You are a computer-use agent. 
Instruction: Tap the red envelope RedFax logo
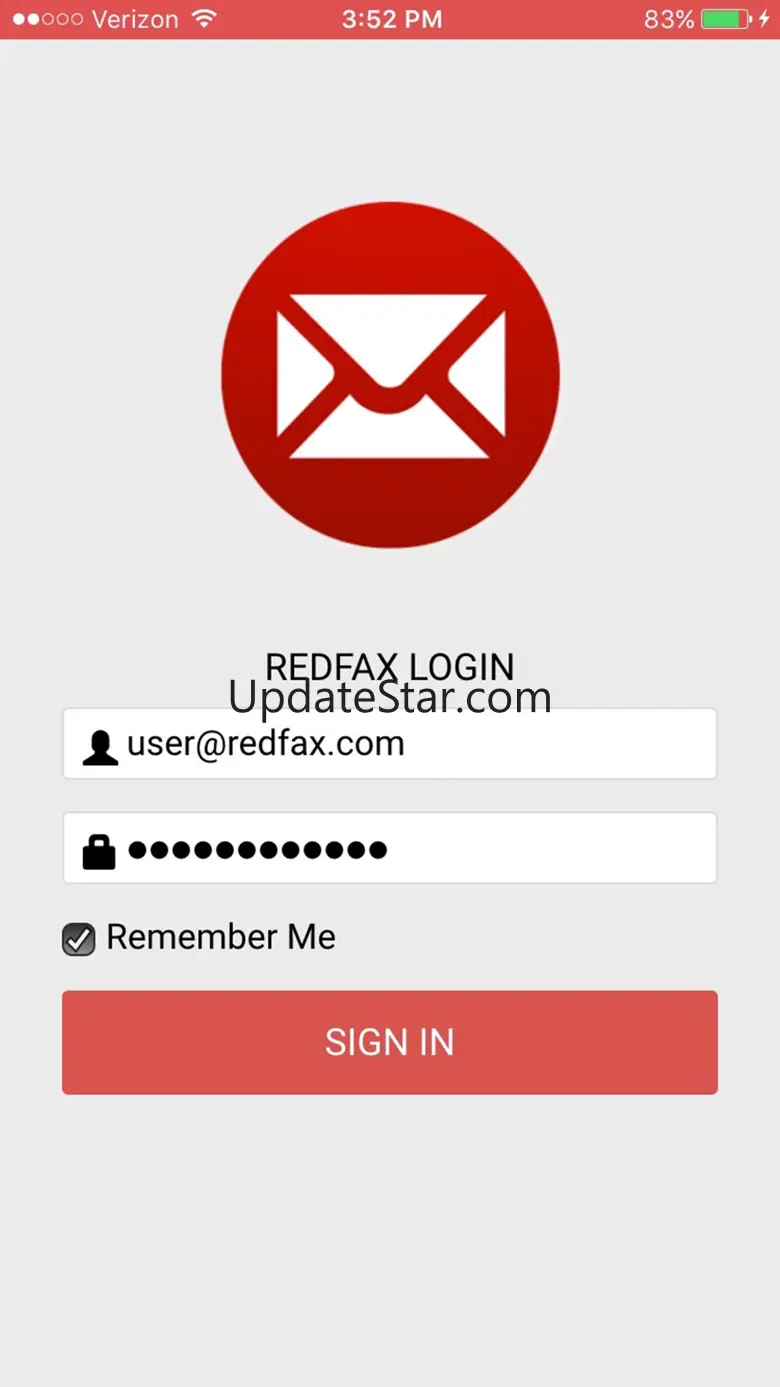coord(390,375)
